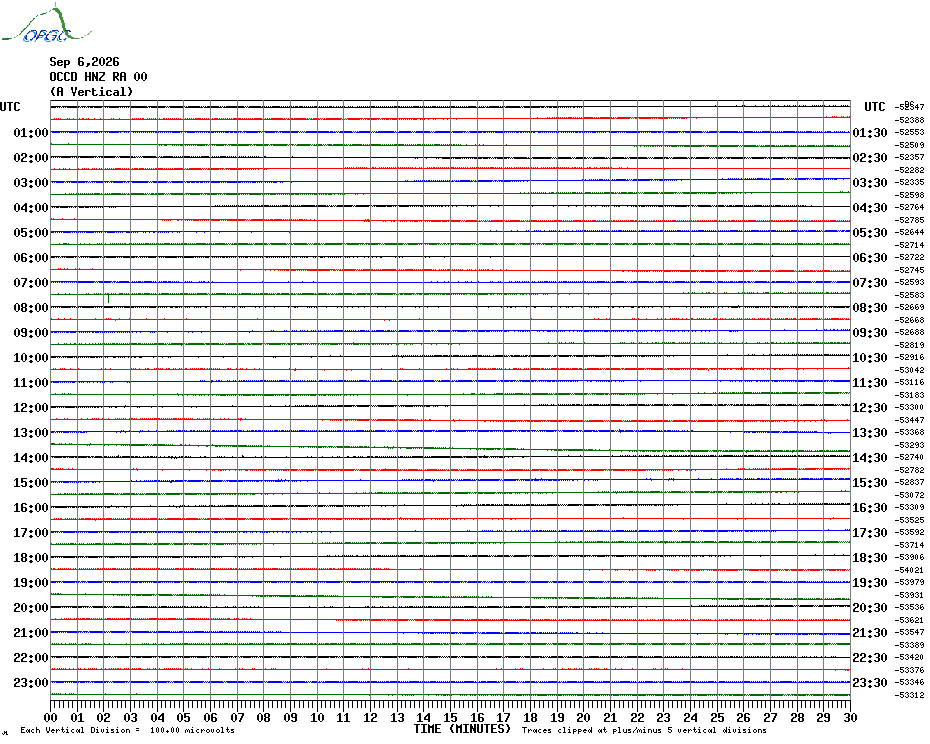The image size is (930, 744).
Task: Click the -52740 offset value on right
Action: pyautogui.click(x=909, y=457)
